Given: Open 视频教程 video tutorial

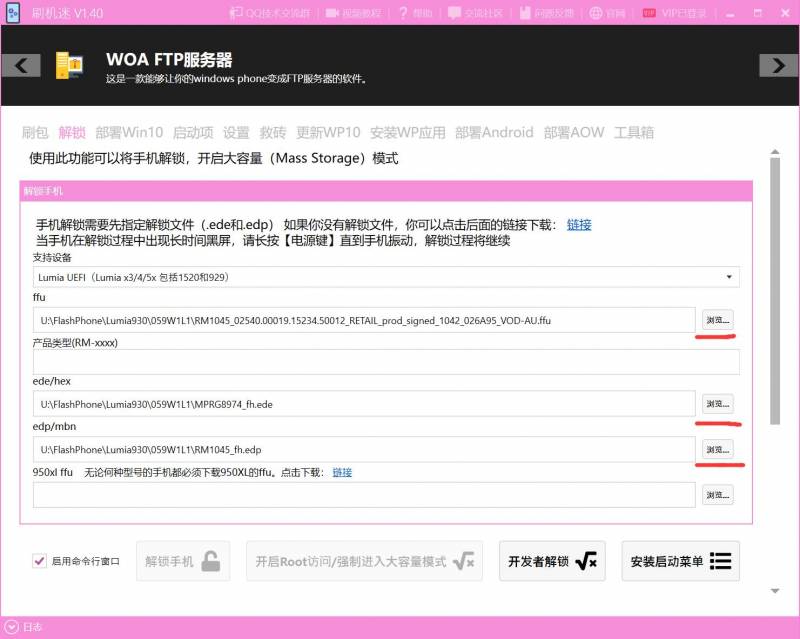Looking at the screenshot, I should coord(354,13).
